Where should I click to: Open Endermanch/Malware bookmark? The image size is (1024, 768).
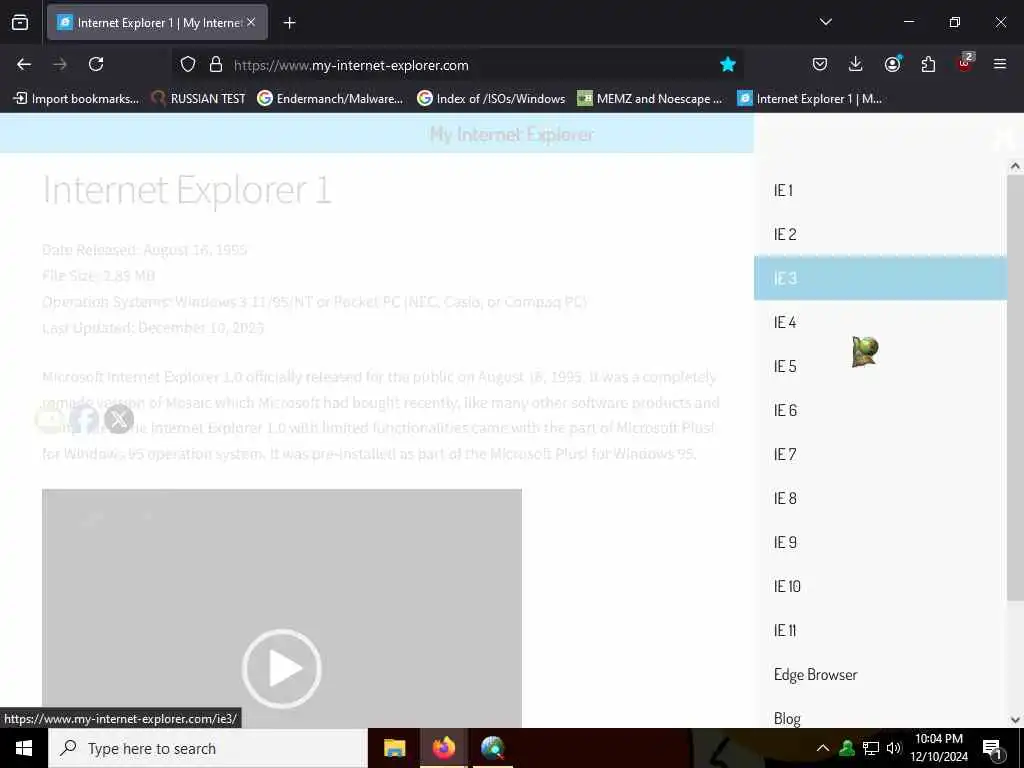(x=330, y=99)
